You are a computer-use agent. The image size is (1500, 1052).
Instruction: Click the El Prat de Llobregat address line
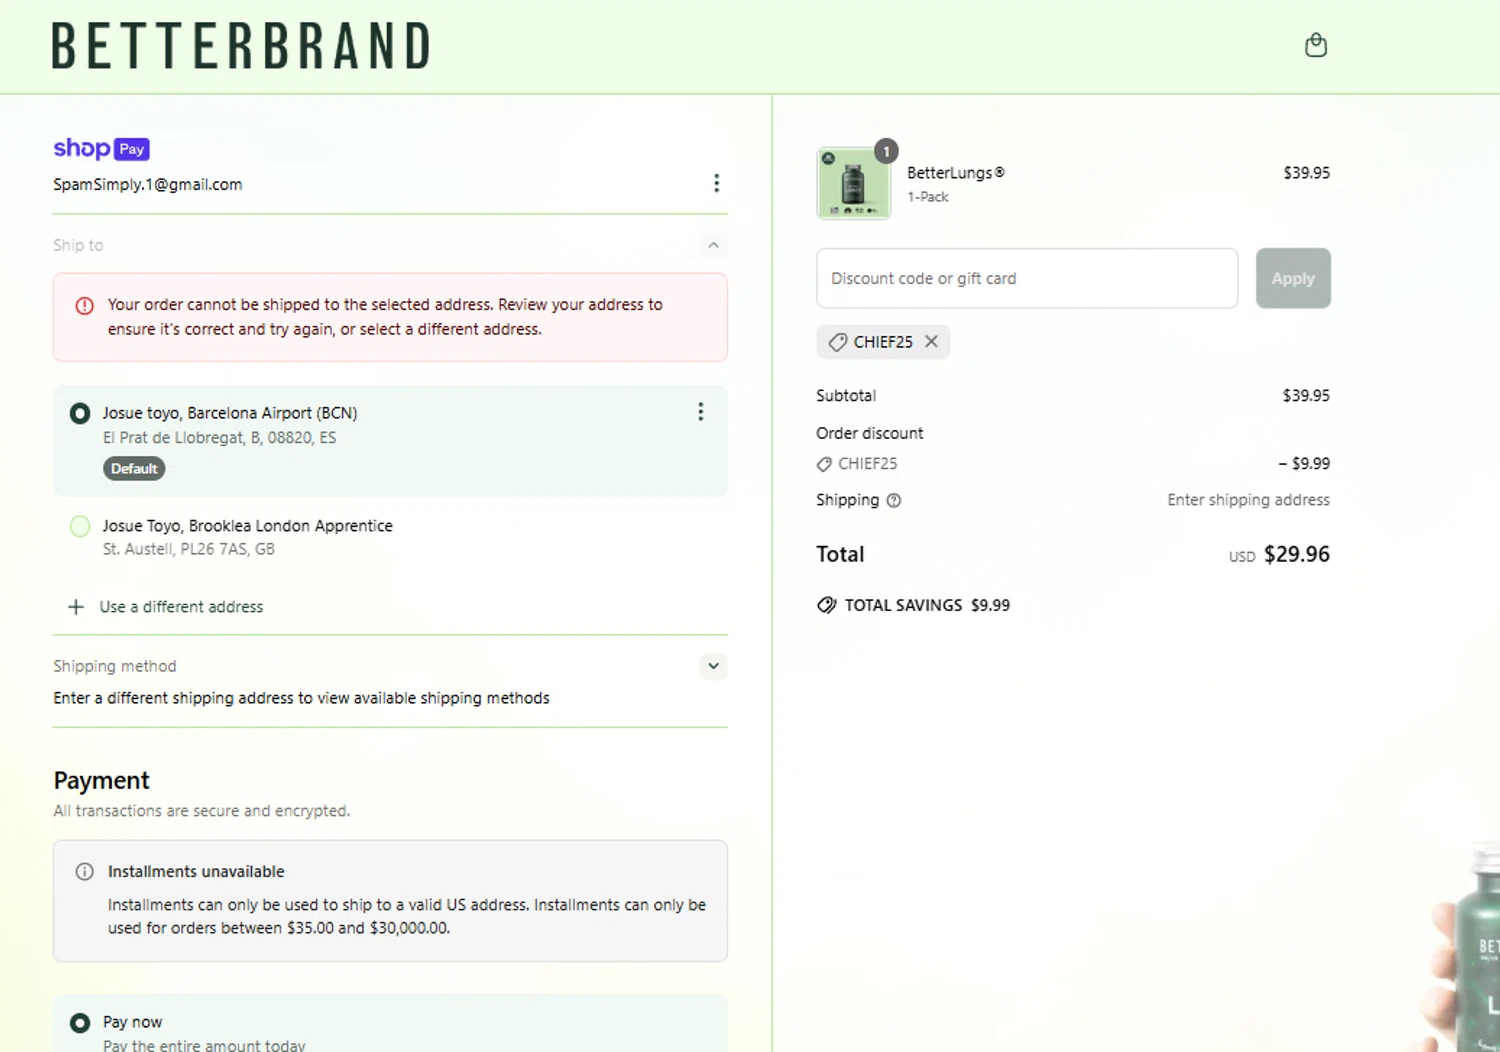(220, 438)
